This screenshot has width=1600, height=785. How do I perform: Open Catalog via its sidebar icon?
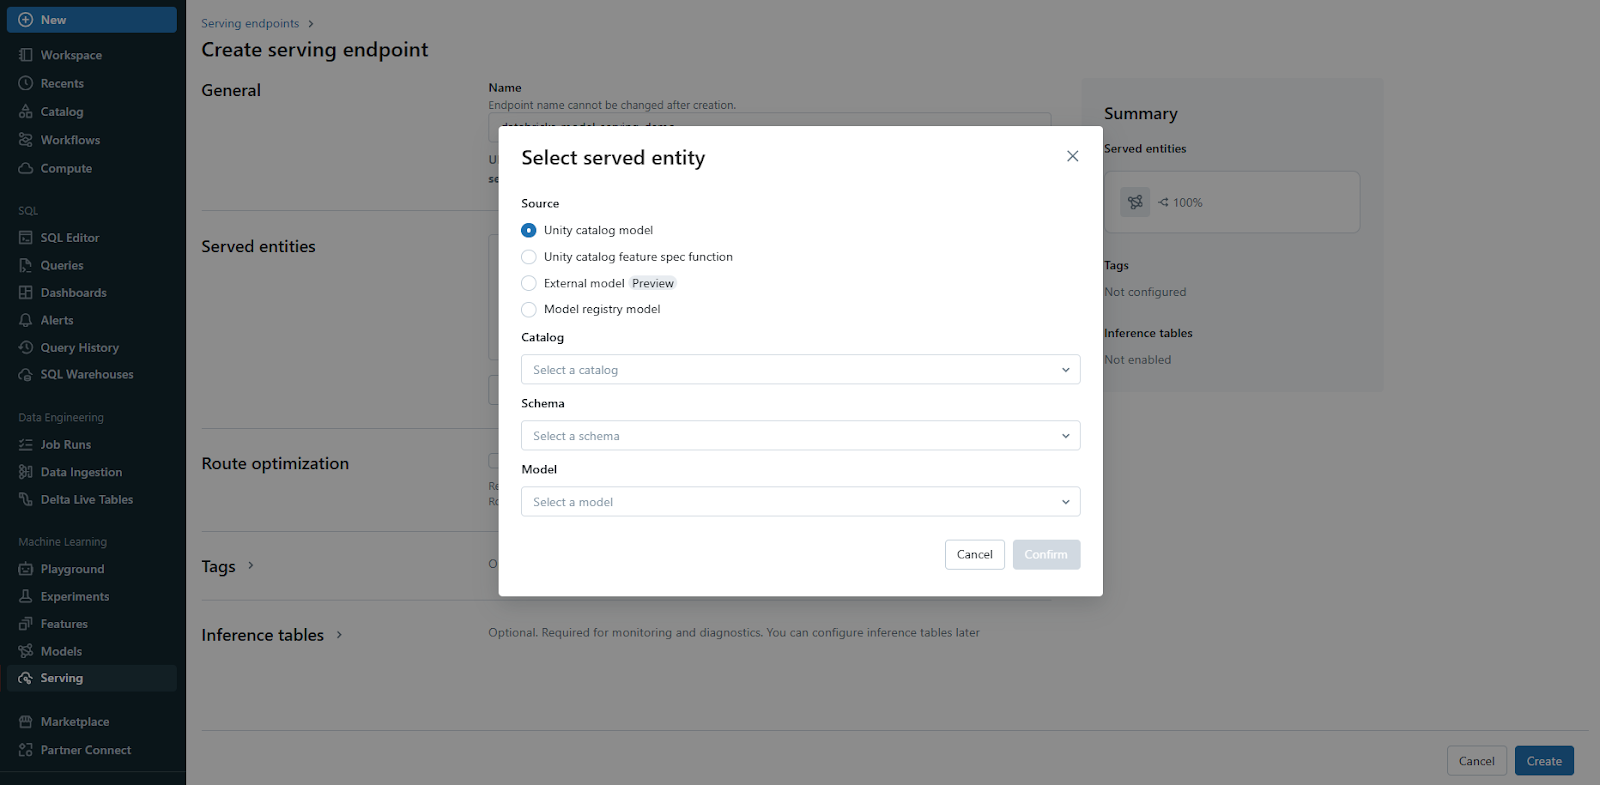26,112
